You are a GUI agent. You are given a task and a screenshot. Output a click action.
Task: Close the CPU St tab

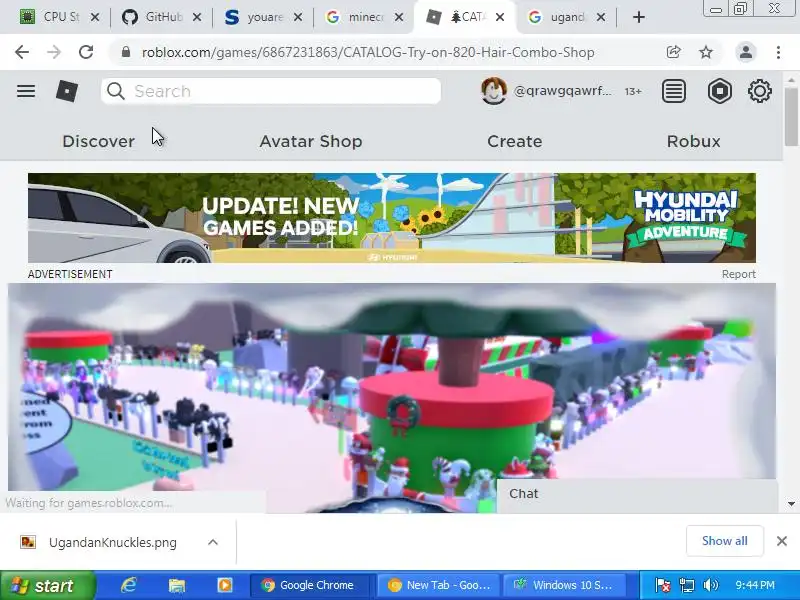[x=94, y=17]
